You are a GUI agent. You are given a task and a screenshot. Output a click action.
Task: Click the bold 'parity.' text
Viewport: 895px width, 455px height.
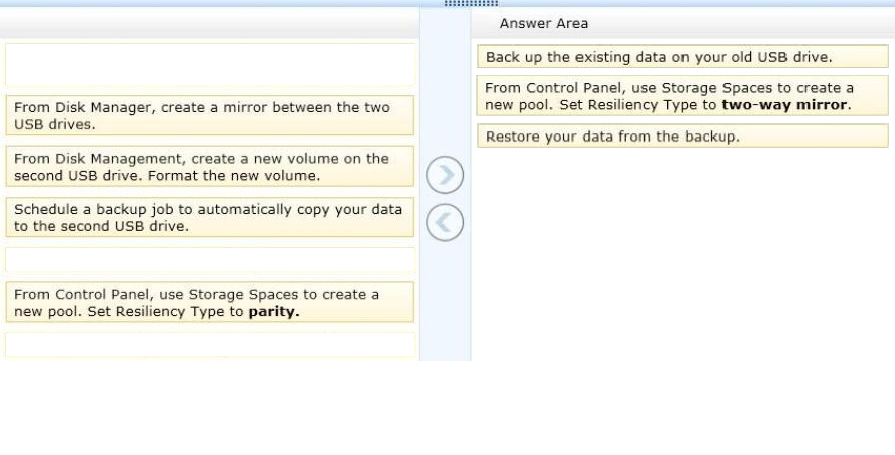(x=274, y=312)
